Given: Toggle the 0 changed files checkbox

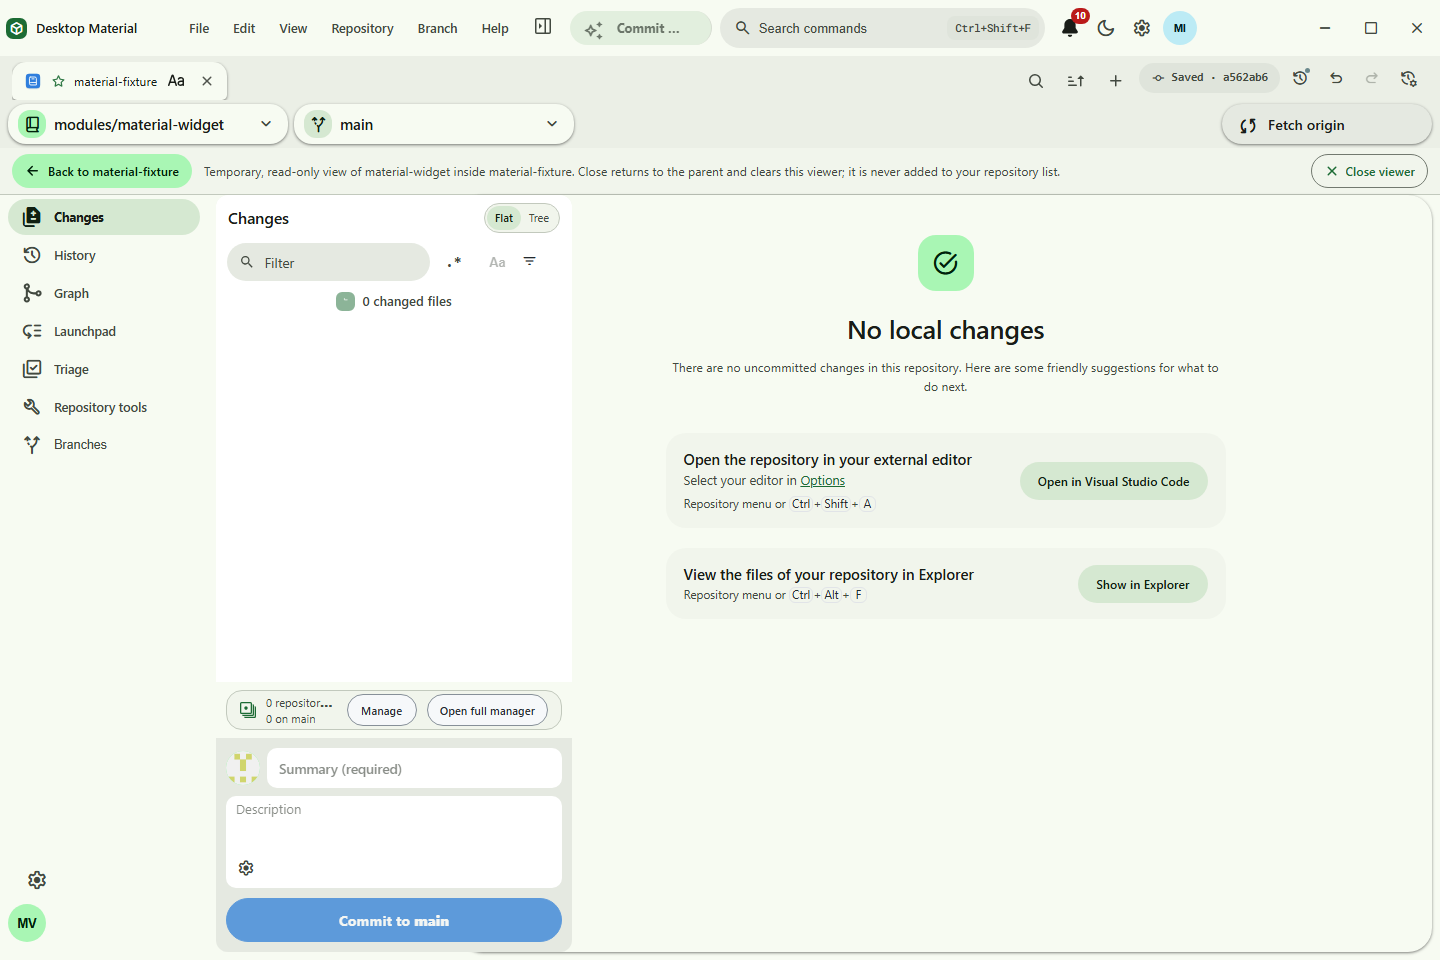Looking at the screenshot, I should click(345, 301).
